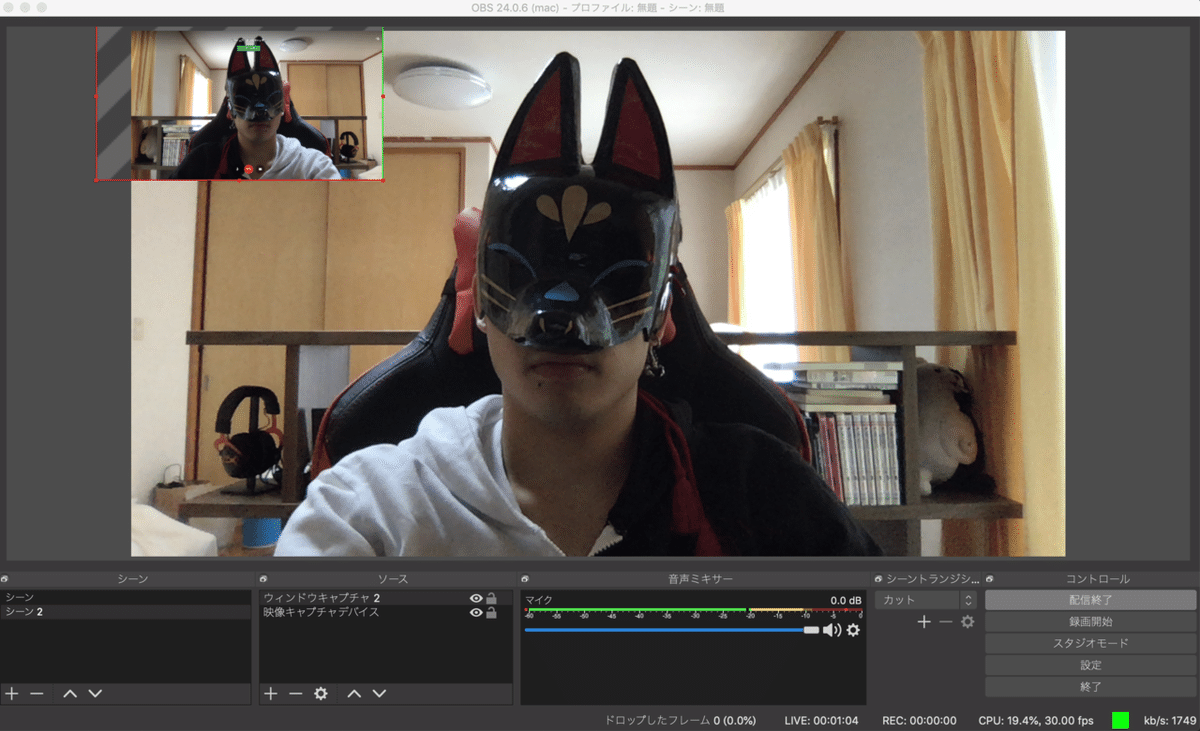
Task: Enable スタジオモード button
Action: (1090, 643)
